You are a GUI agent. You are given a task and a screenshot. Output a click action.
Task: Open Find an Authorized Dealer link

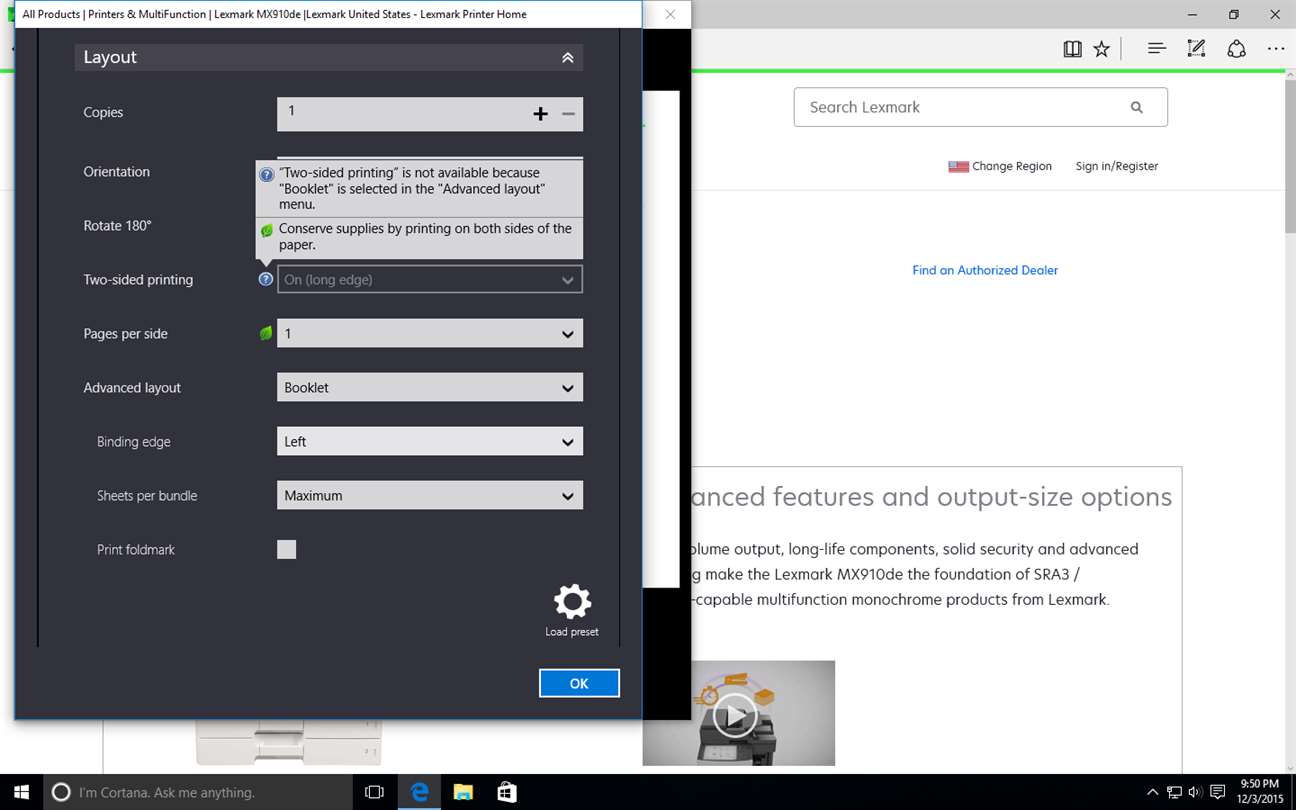[x=985, y=270]
